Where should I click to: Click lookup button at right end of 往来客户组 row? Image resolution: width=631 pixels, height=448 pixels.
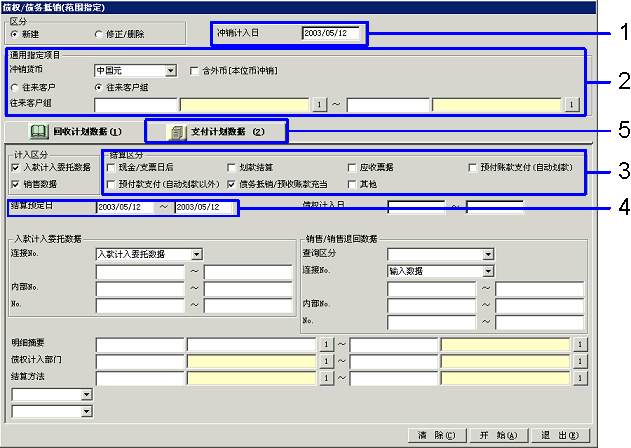(x=572, y=104)
